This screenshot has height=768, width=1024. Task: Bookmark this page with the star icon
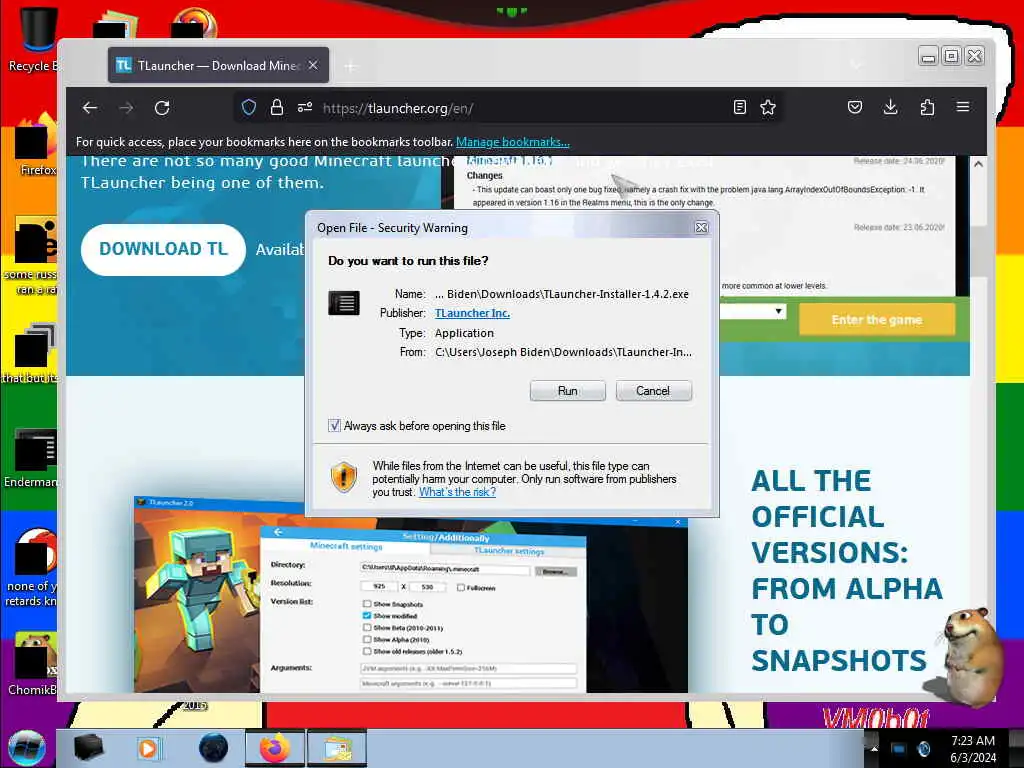[768, 107]
